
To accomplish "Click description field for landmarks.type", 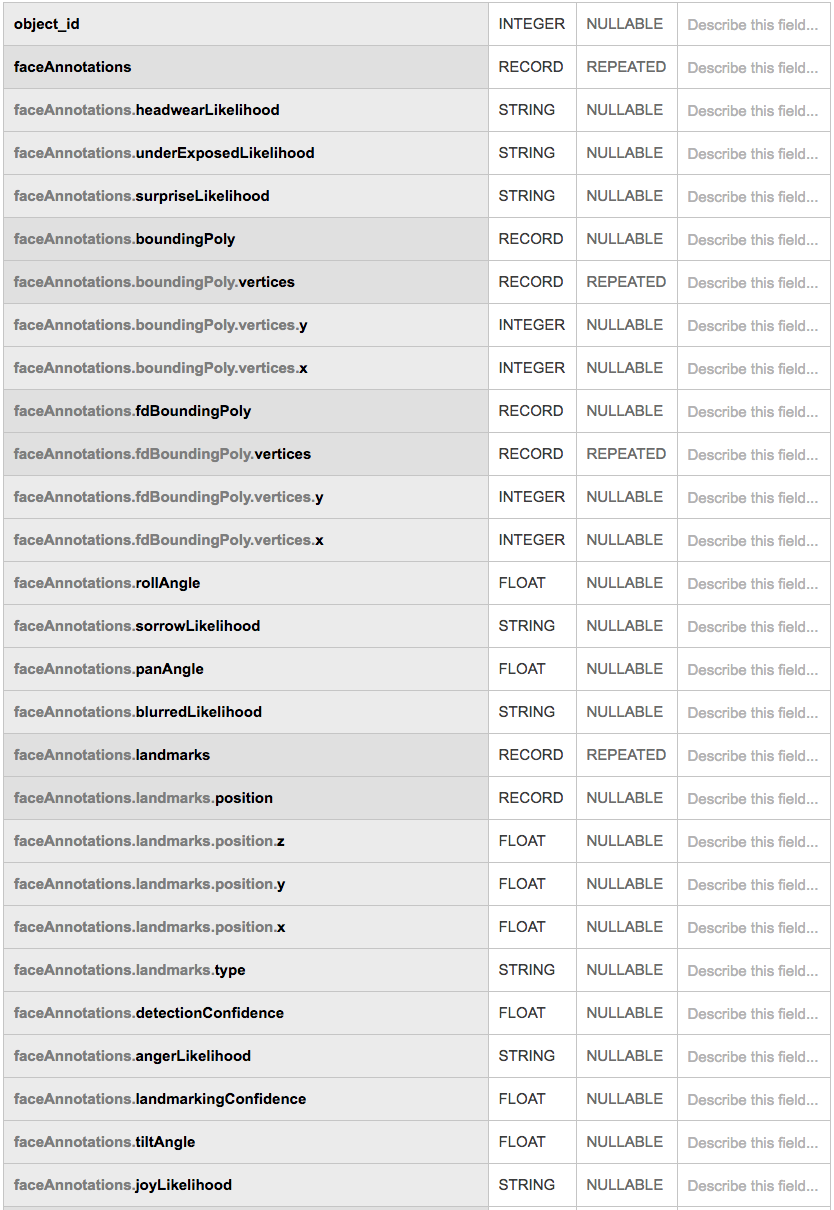I will point(752,971).
